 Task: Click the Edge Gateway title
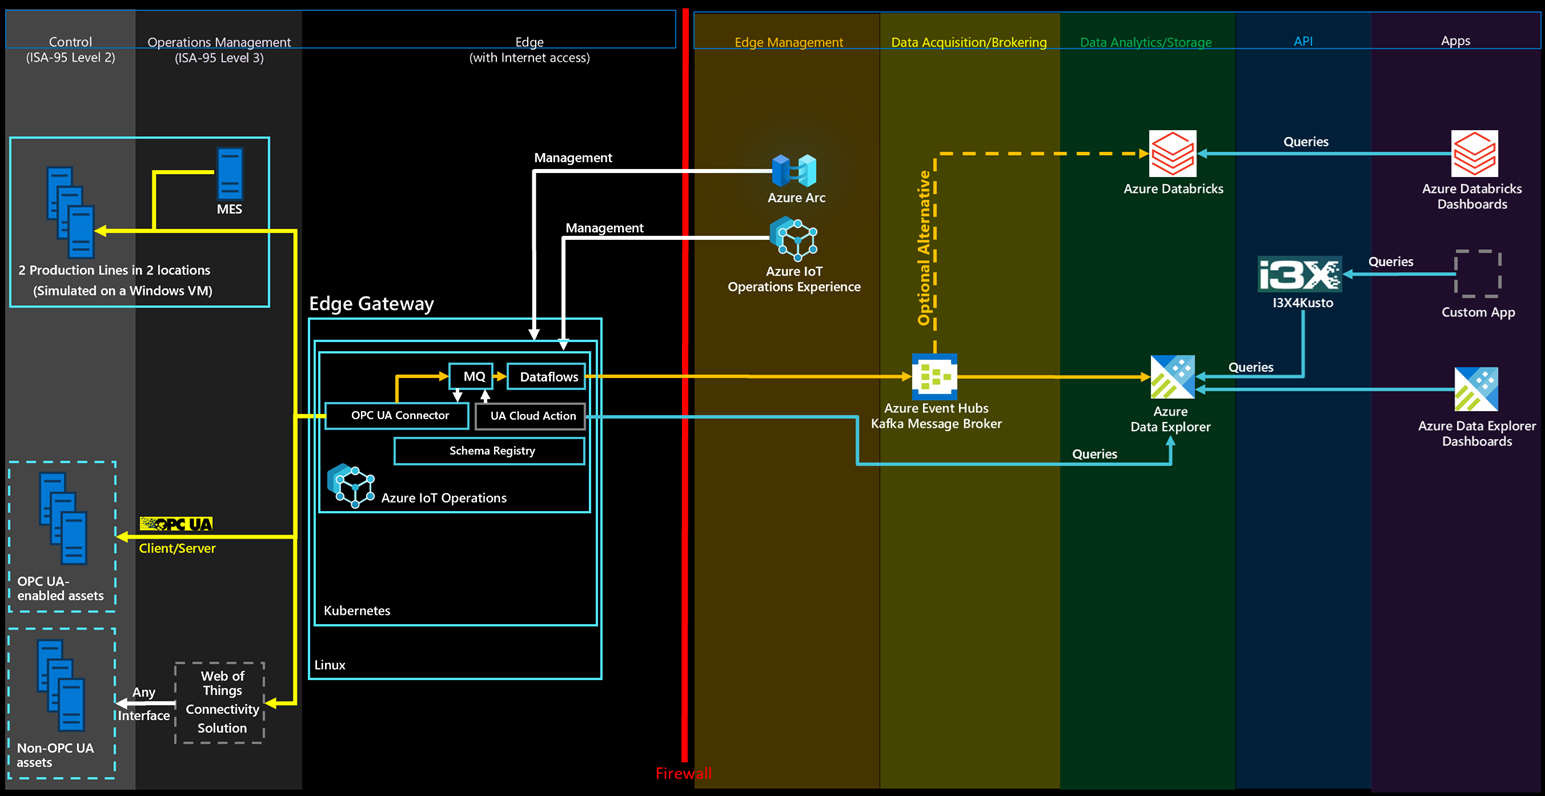[x=371, y=304]
